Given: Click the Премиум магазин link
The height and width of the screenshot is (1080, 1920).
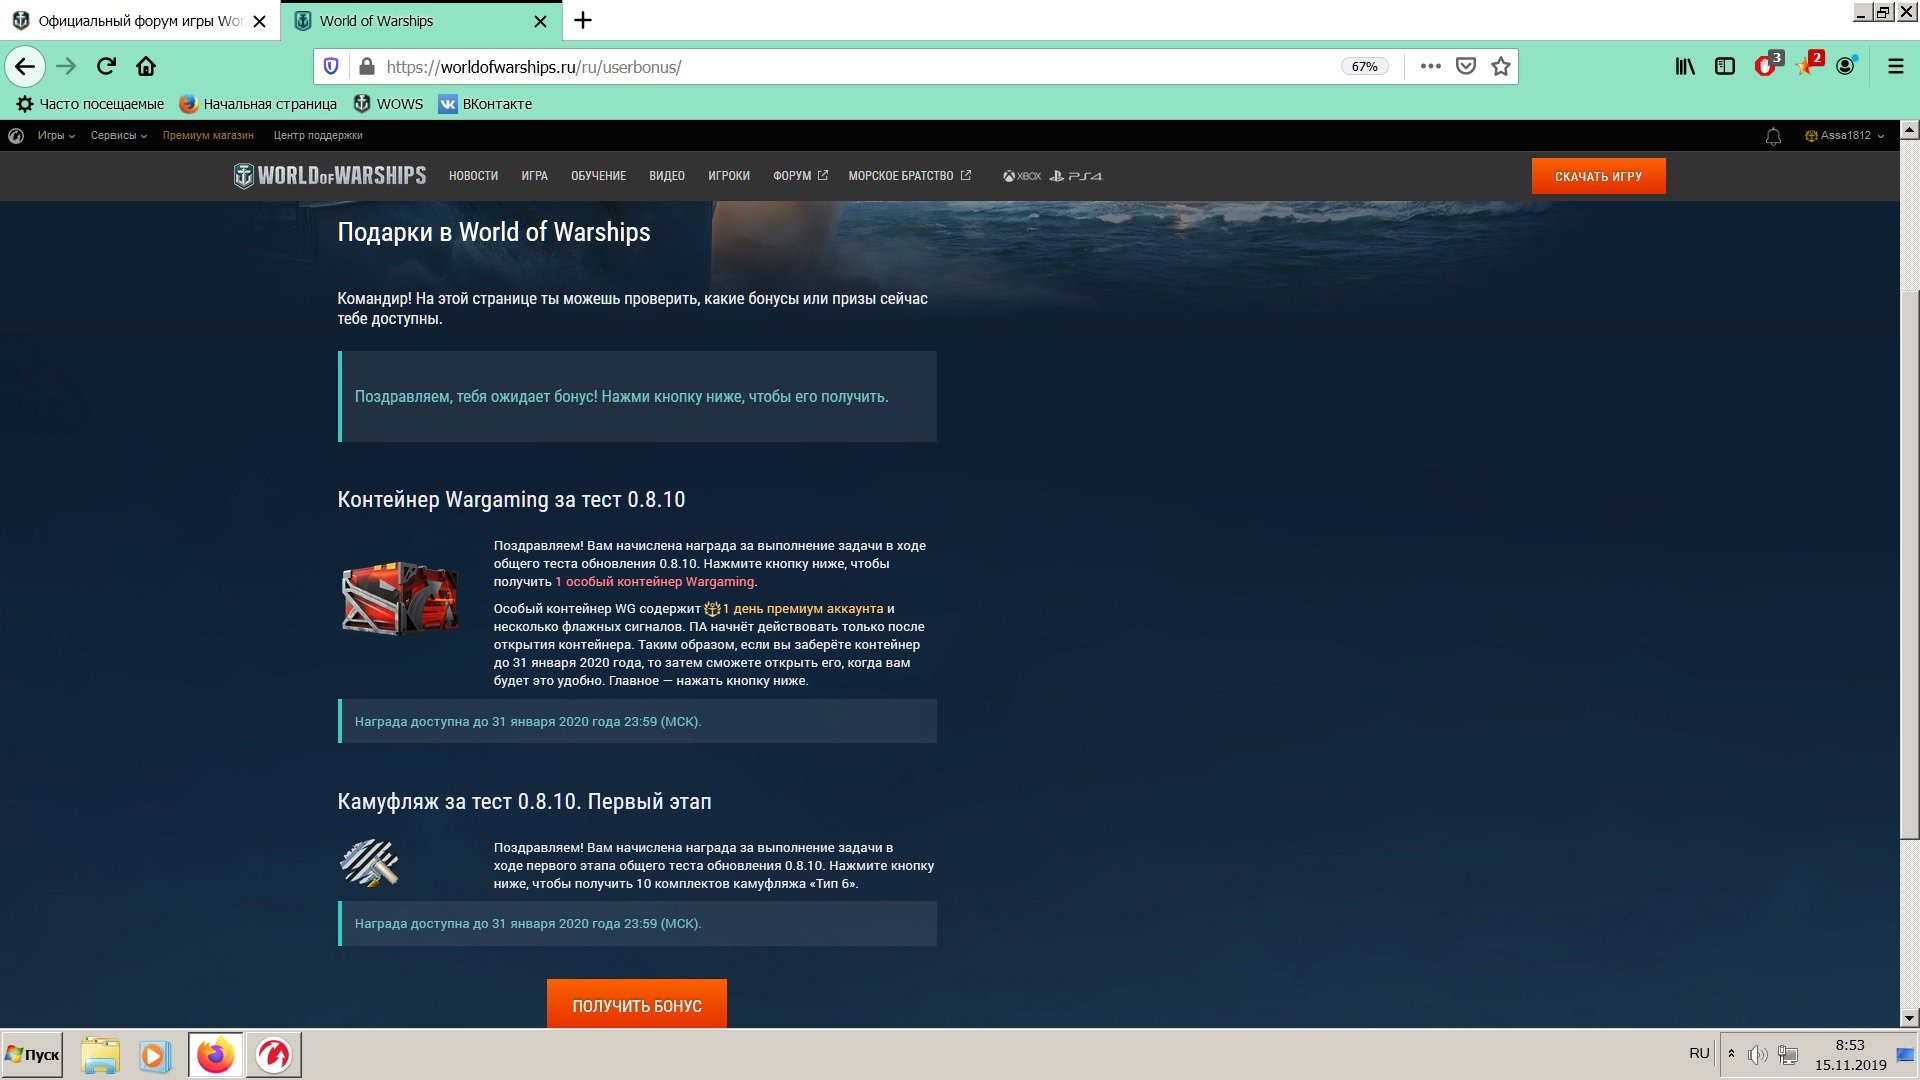Looking at the screenshot, I should [x=208, y=136].
